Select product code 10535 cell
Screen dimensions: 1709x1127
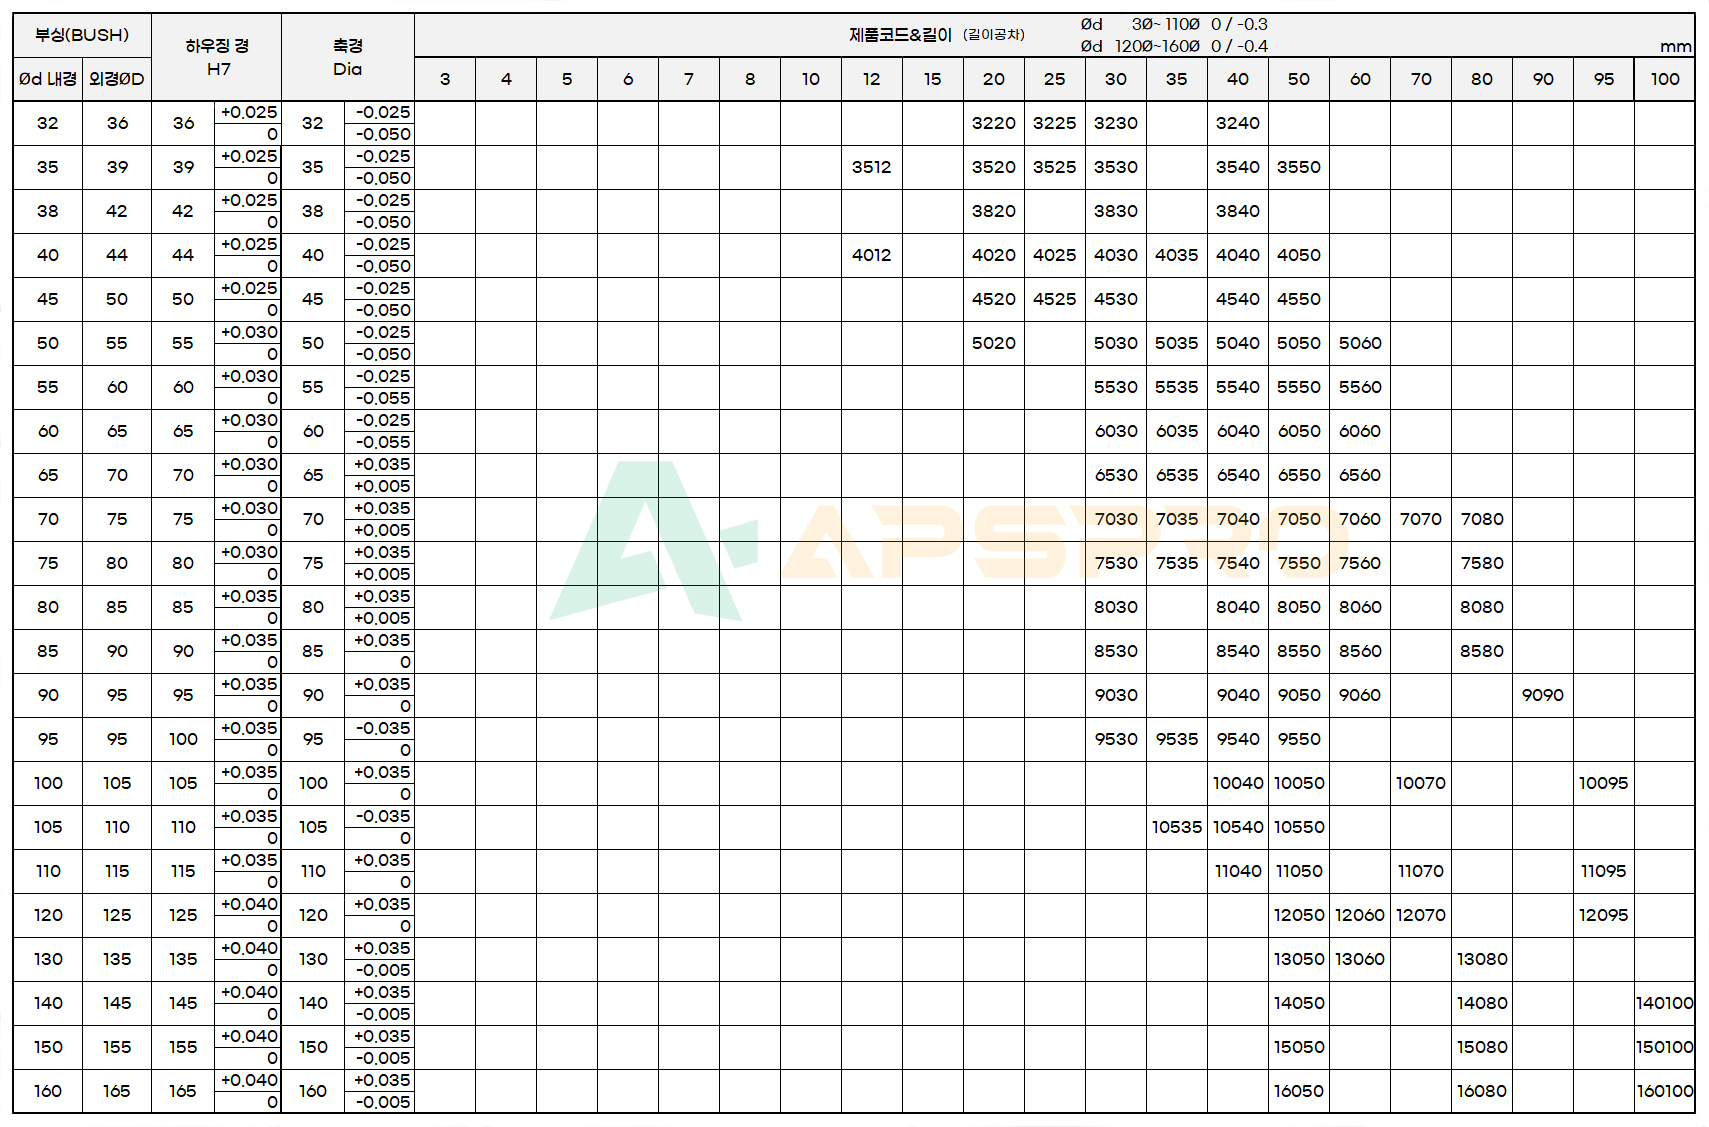pyautogui.click(x=1176, y=827)
